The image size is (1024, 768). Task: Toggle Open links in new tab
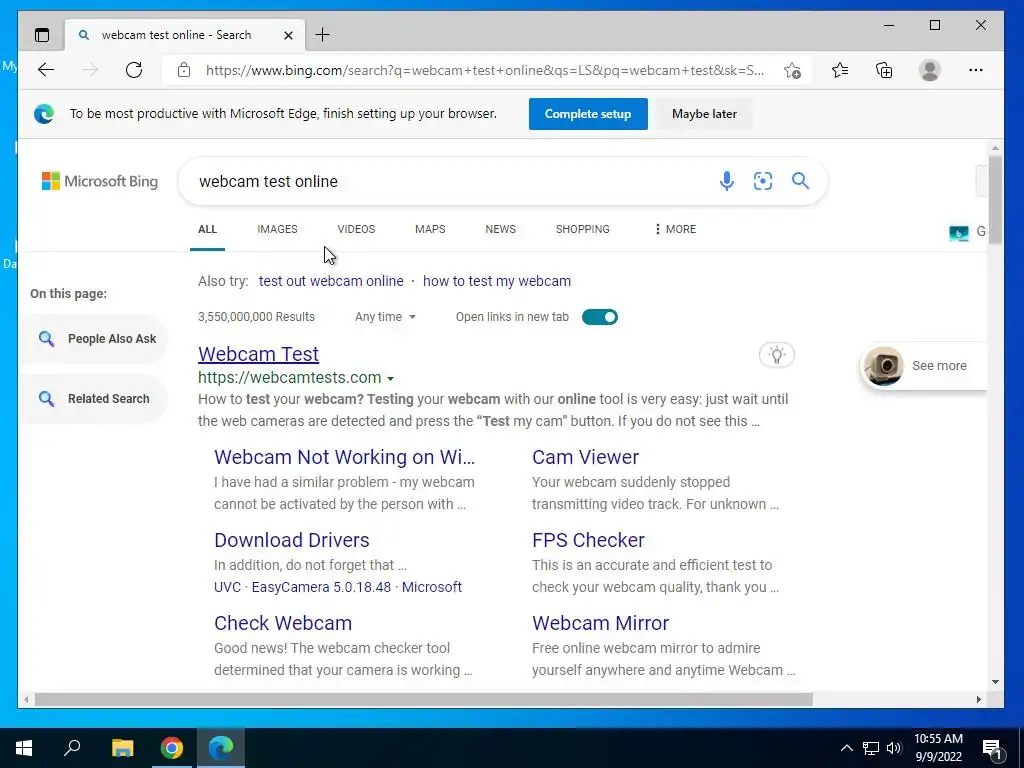600,317
